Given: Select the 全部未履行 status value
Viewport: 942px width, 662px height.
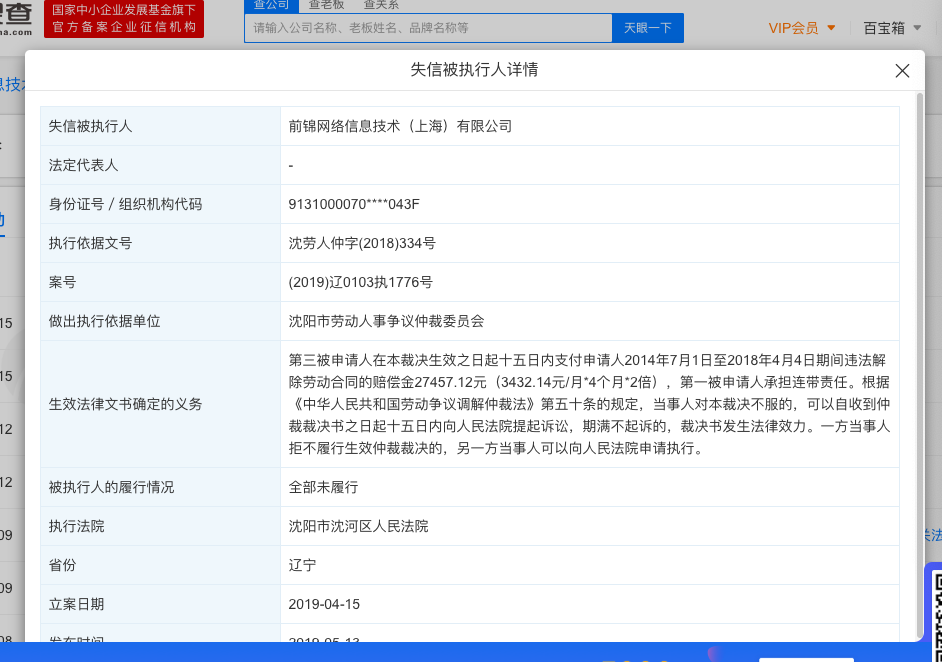Looking at the screenshot, I should [323, 487].
